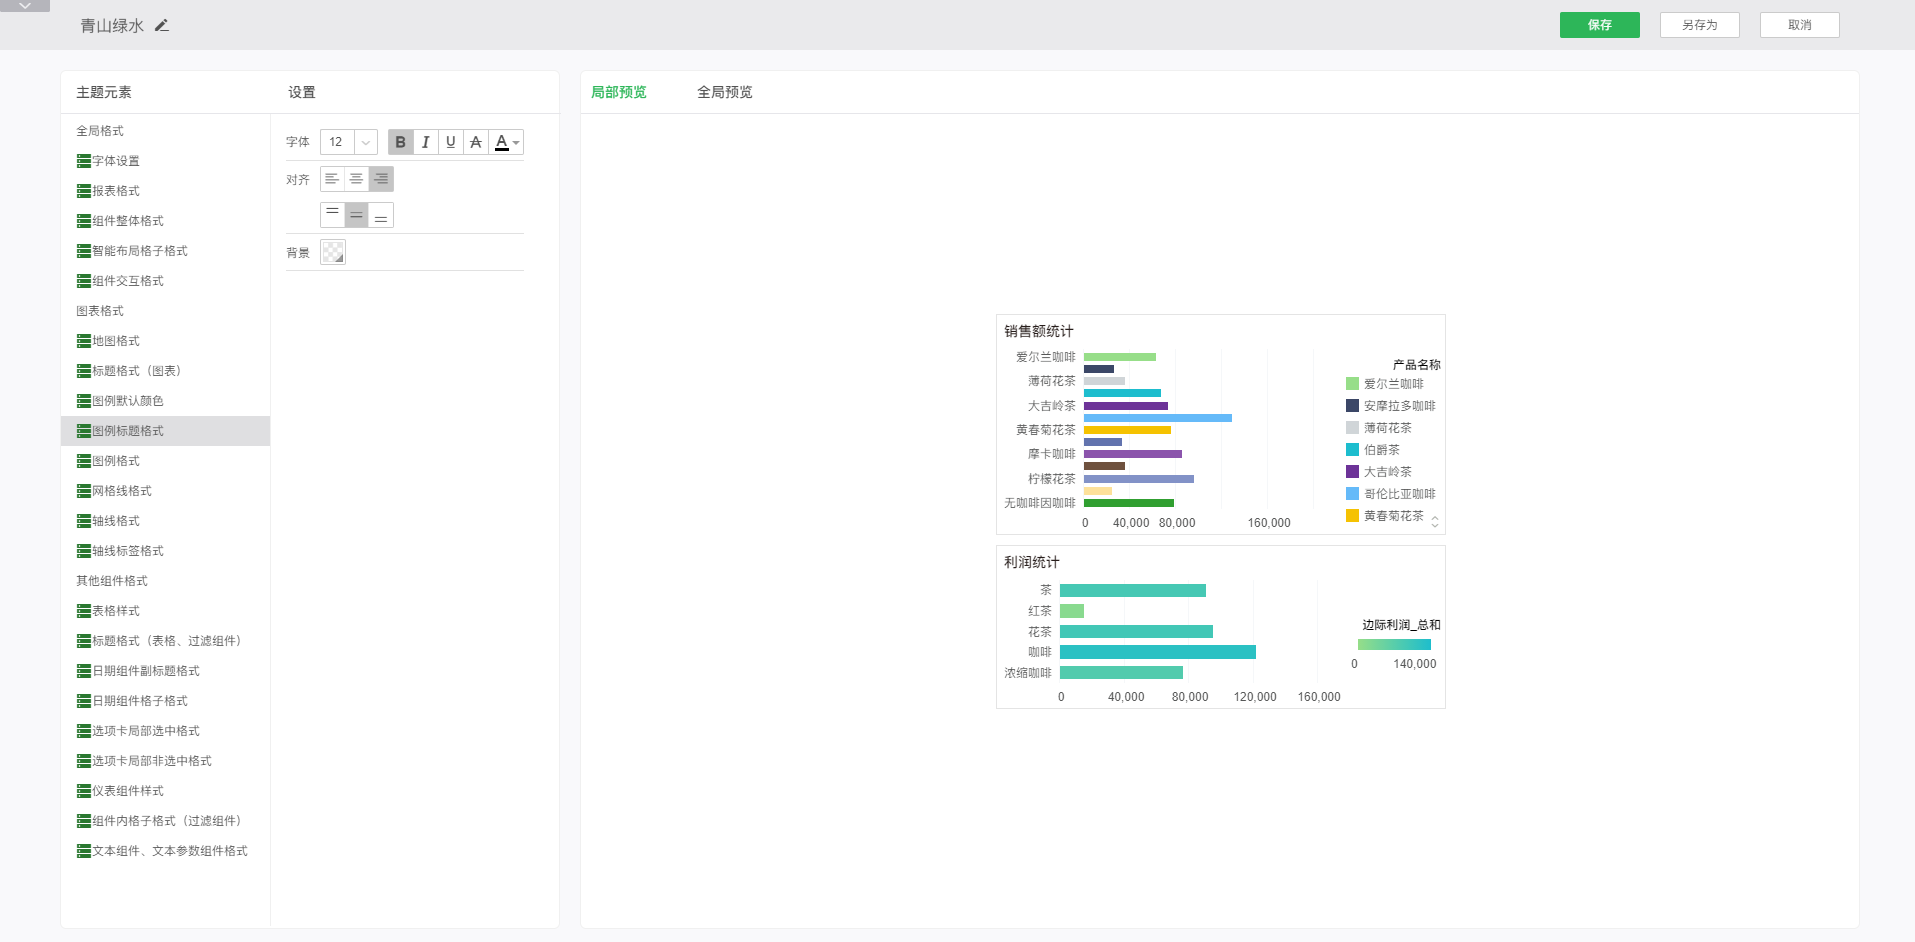
Task: Open the font size dropdown
Action: (x=366, y=142)
